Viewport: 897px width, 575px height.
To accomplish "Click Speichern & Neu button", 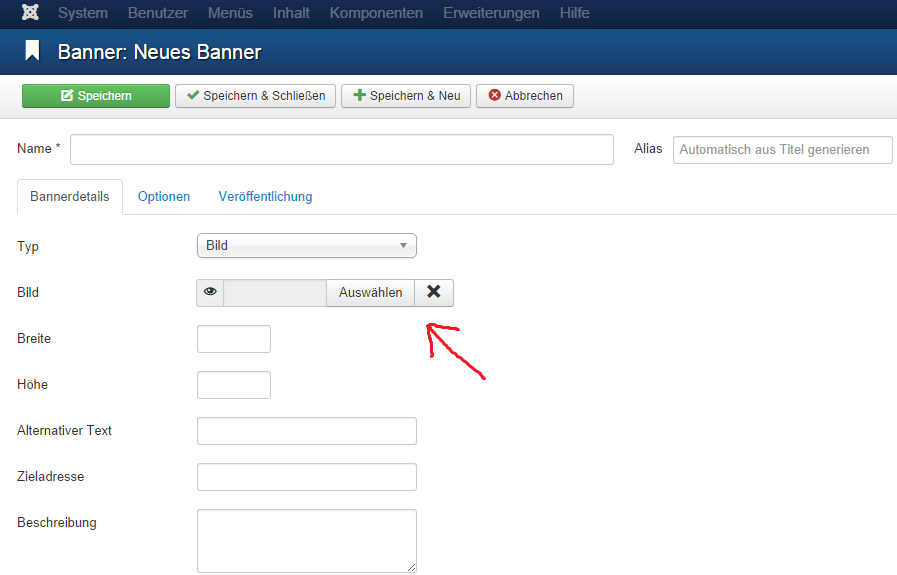I will click(406, 96).
